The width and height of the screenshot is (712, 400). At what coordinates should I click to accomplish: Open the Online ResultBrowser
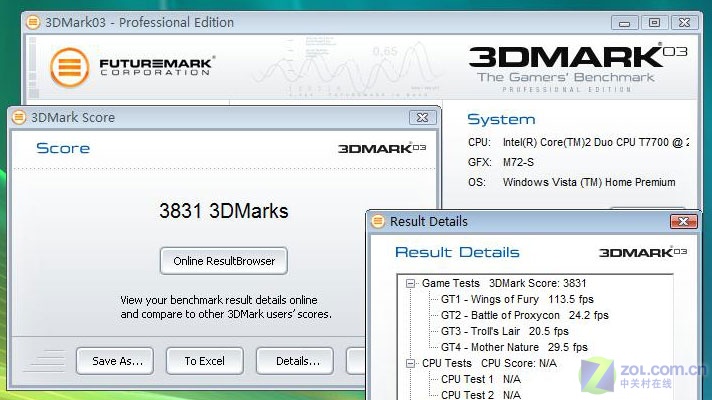point(224,261)
